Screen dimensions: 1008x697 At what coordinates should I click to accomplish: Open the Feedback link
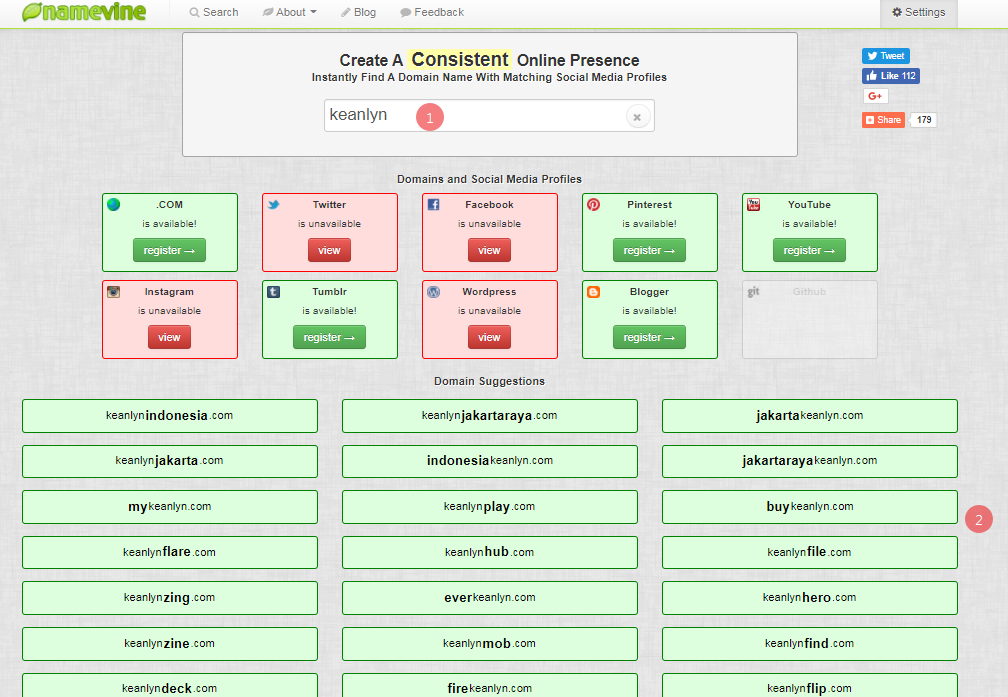(x=432, y=12)
